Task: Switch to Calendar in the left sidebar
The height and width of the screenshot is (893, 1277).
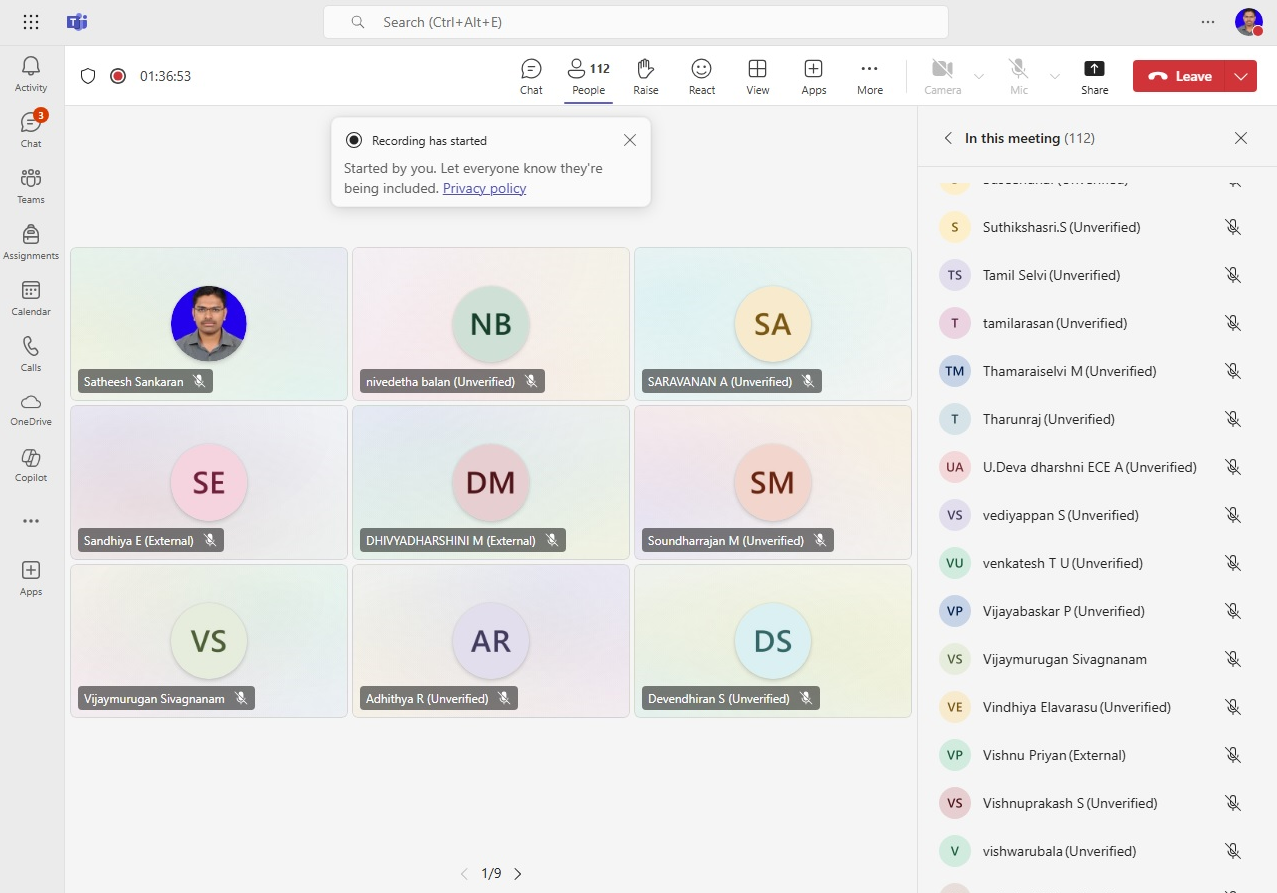Action: (x=31, y=298)
